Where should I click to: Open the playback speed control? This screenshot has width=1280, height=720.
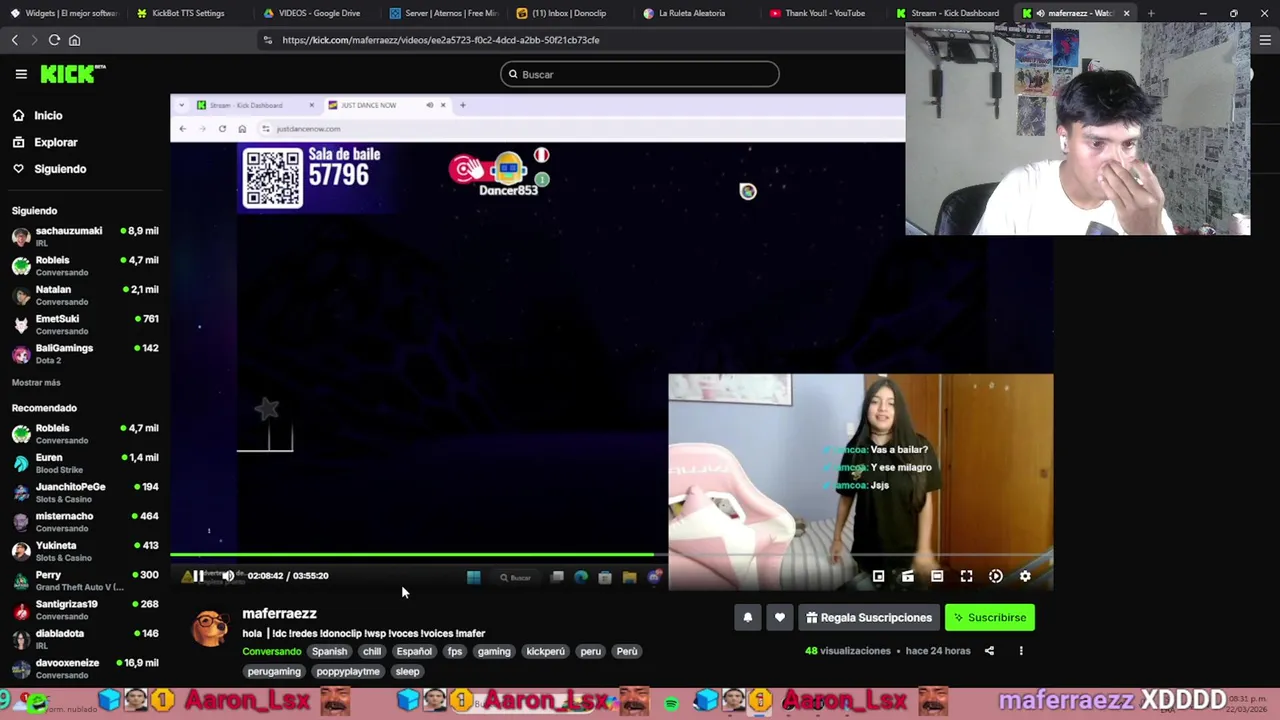click(996, 576)
